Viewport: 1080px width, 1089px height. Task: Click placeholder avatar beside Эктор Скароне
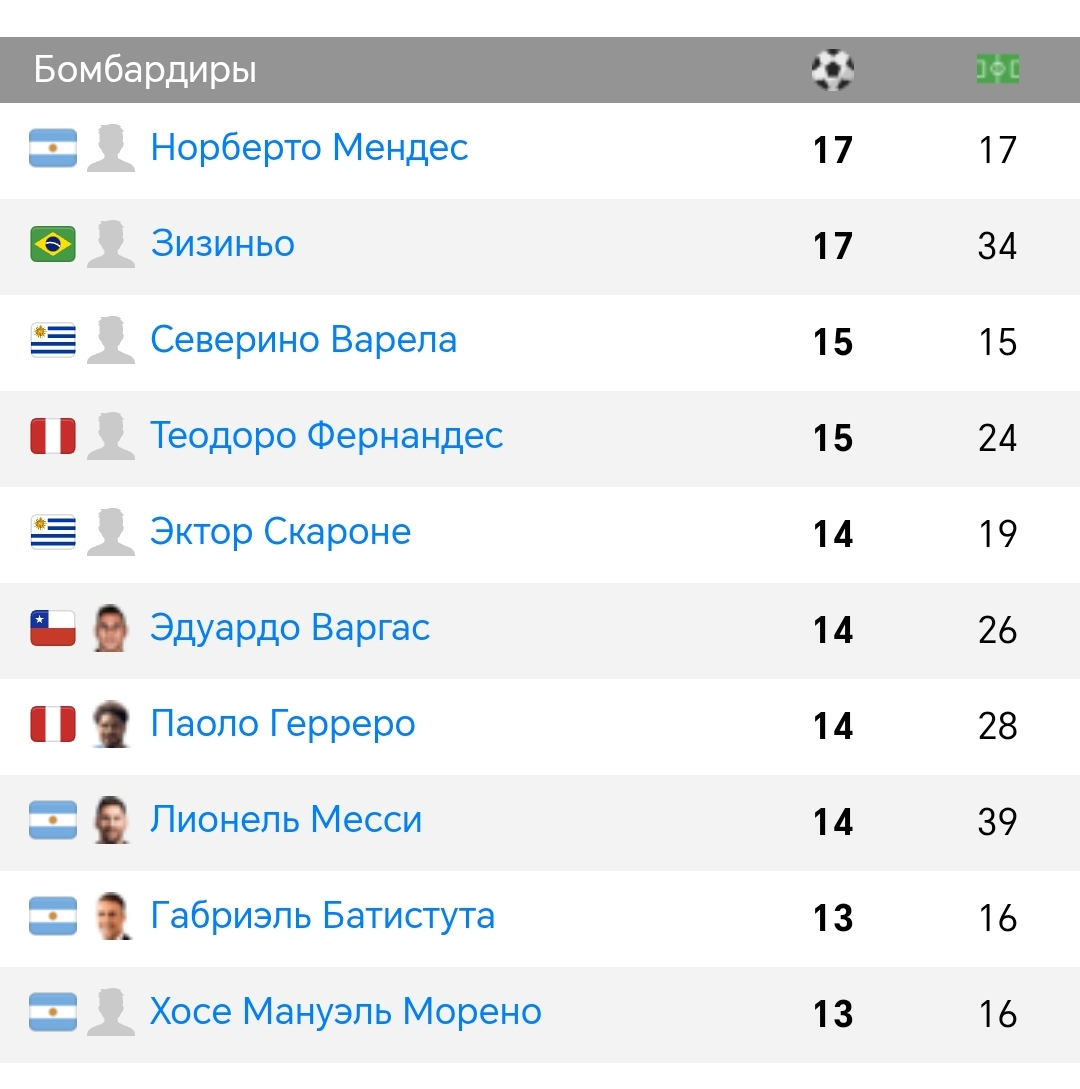point(111,532)
